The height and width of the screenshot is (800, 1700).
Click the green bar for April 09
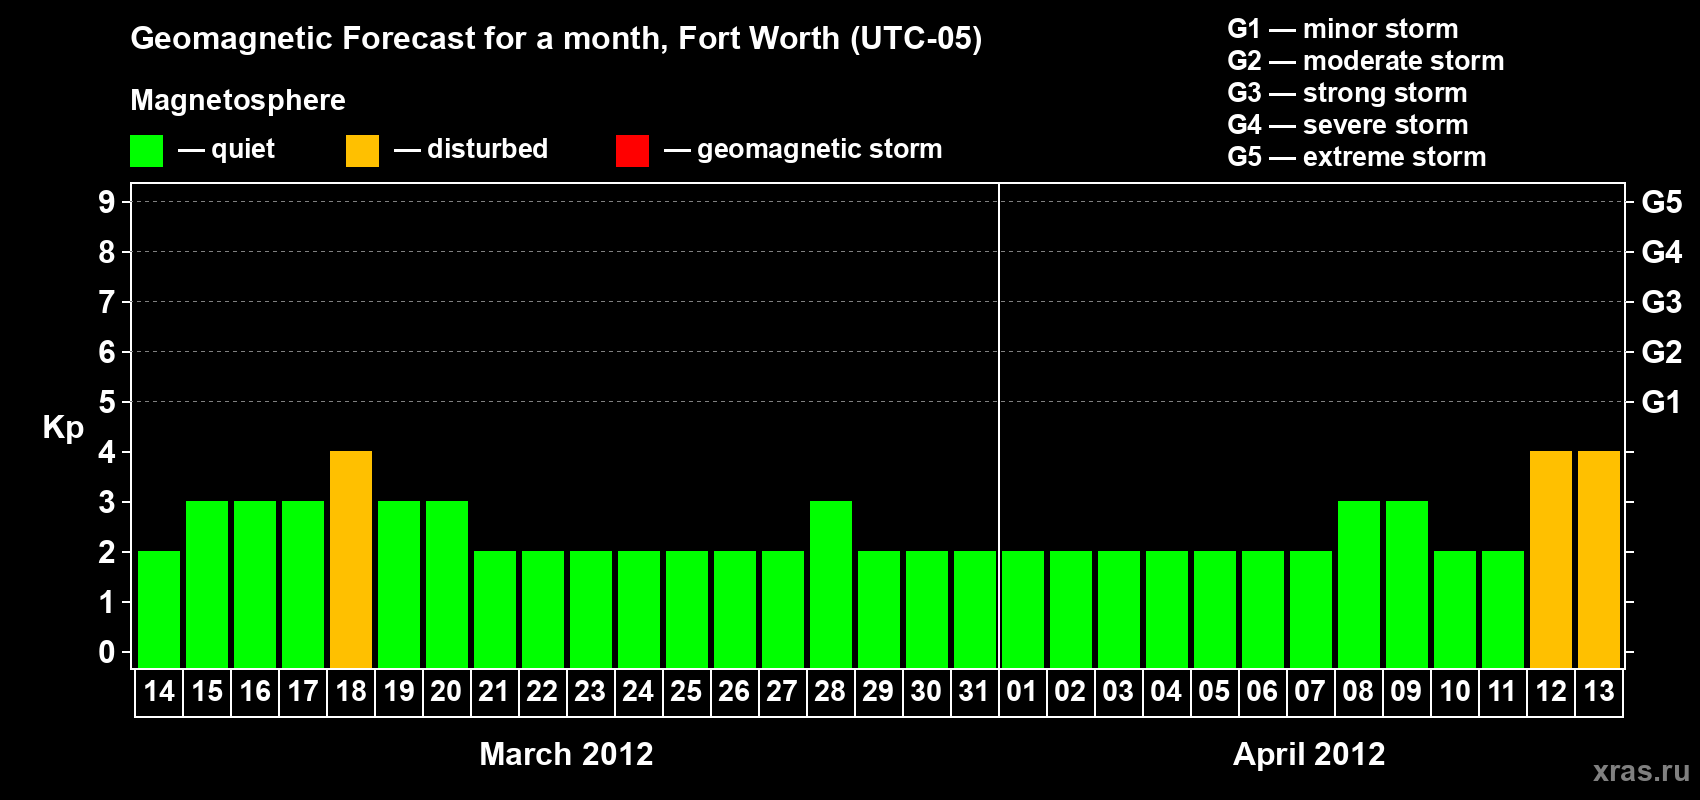click(x=1407, y=584)
